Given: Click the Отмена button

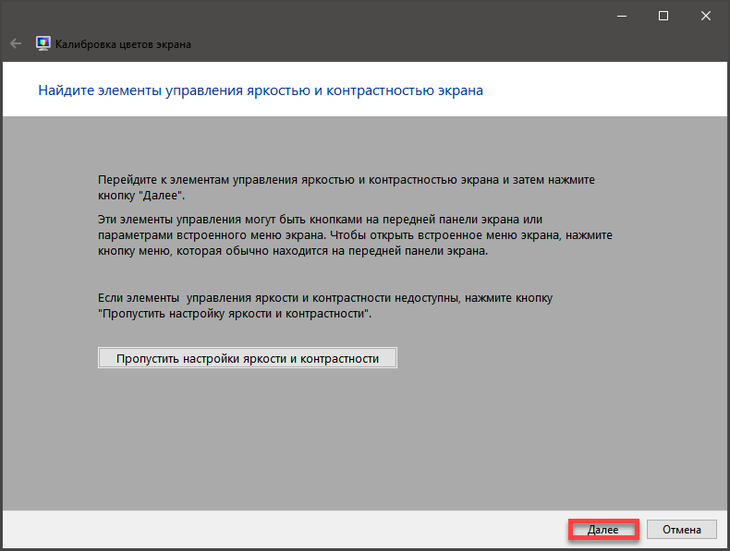Looking at the screenshot, I should point(682,530).
